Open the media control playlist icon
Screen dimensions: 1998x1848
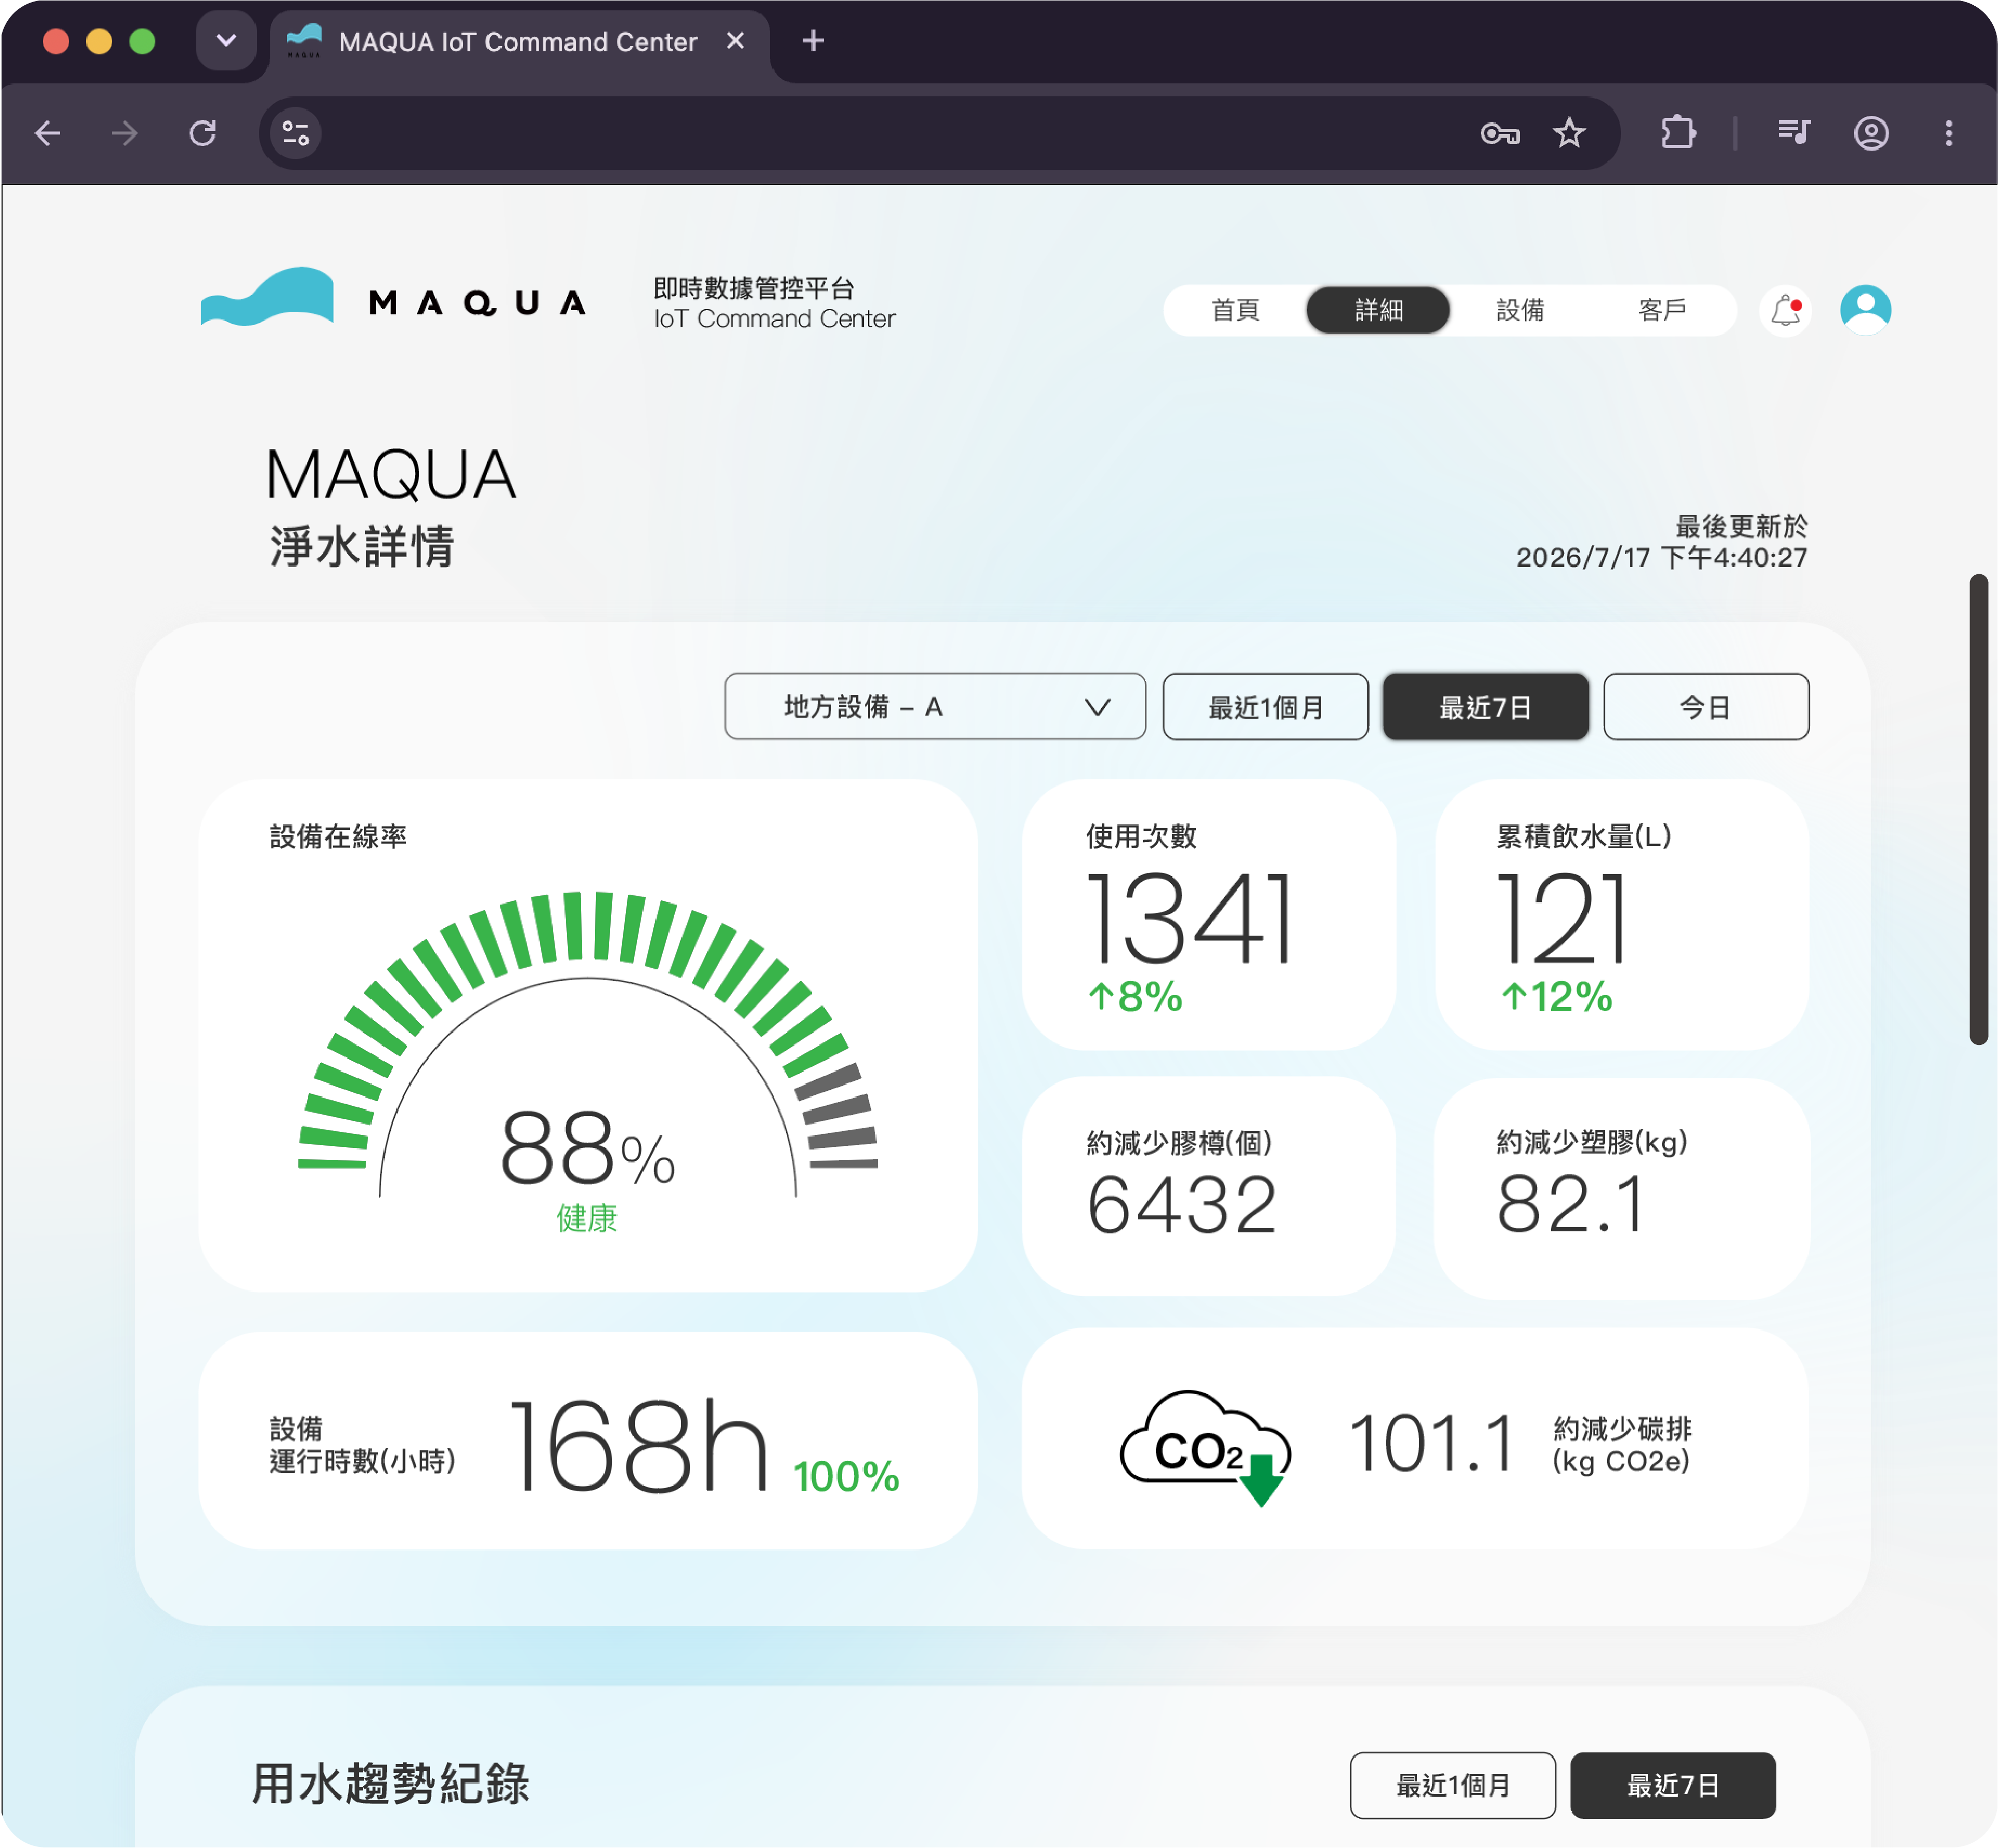click(1794, 131)
